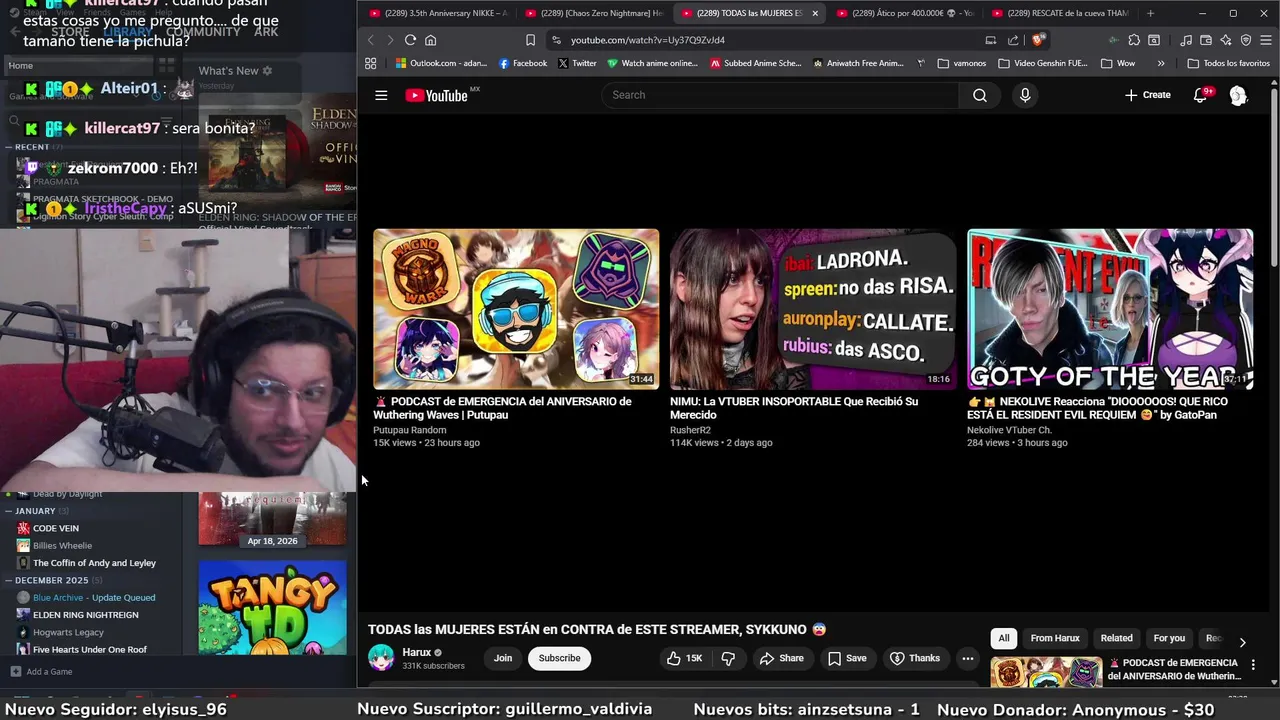Screen dimensions: 1280x720
Task: Save the video with the Save button
Action: tap(847, 658)
